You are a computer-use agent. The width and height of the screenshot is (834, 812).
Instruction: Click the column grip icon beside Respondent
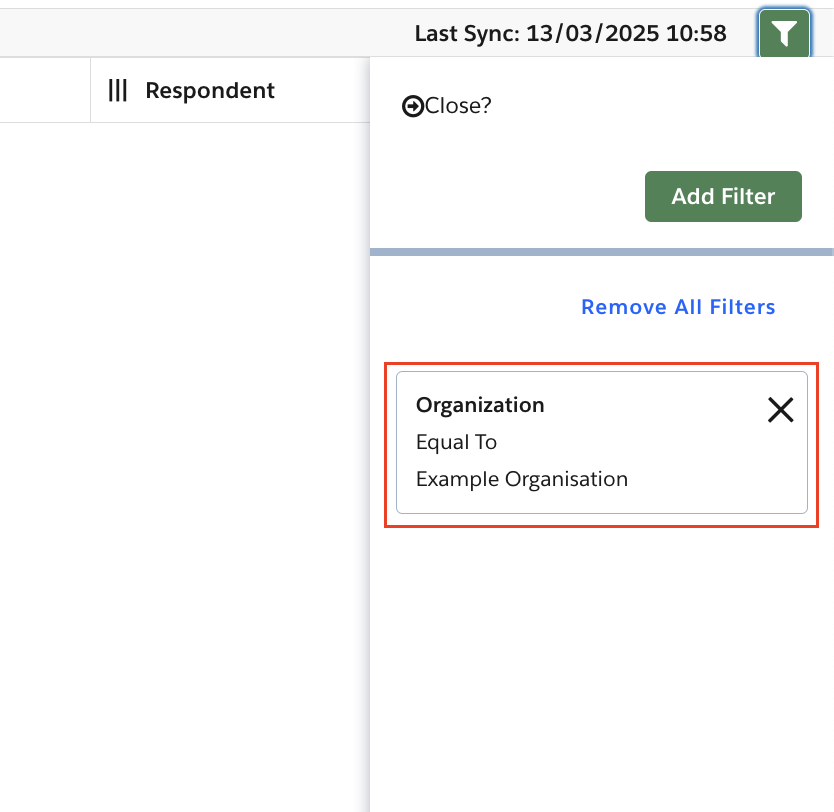117,90
